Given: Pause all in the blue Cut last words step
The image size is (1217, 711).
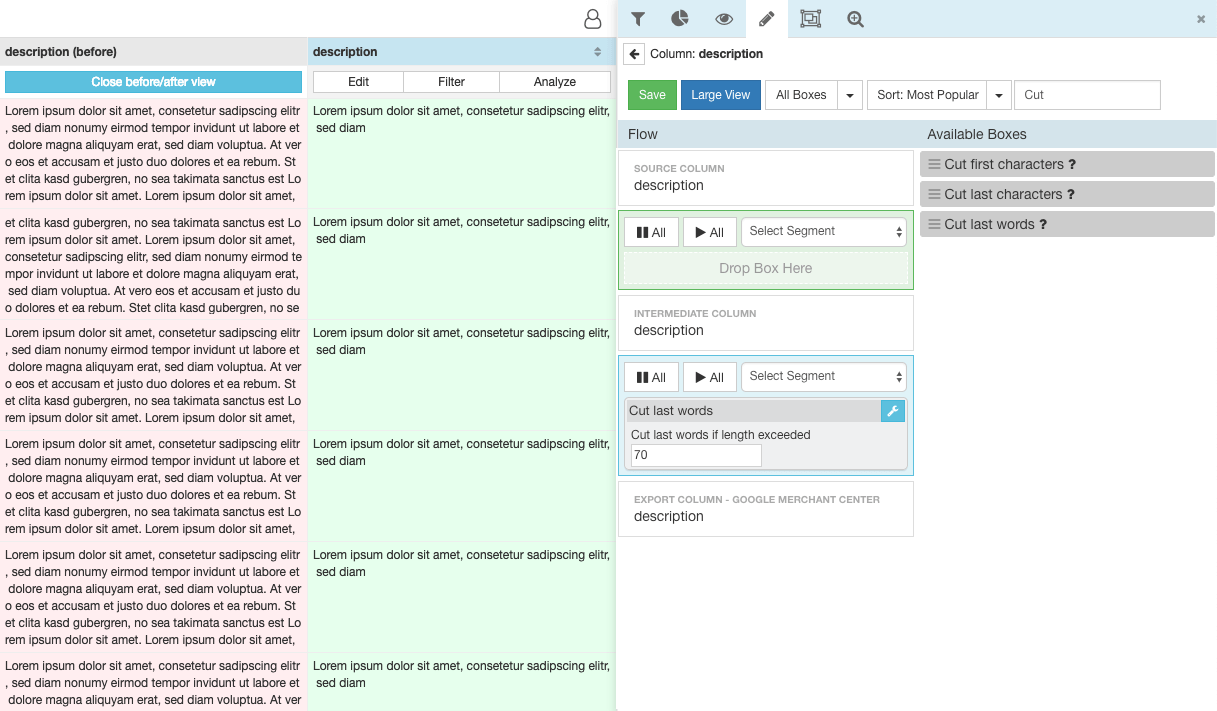Looking at the screenshot, I should (651, 377).
